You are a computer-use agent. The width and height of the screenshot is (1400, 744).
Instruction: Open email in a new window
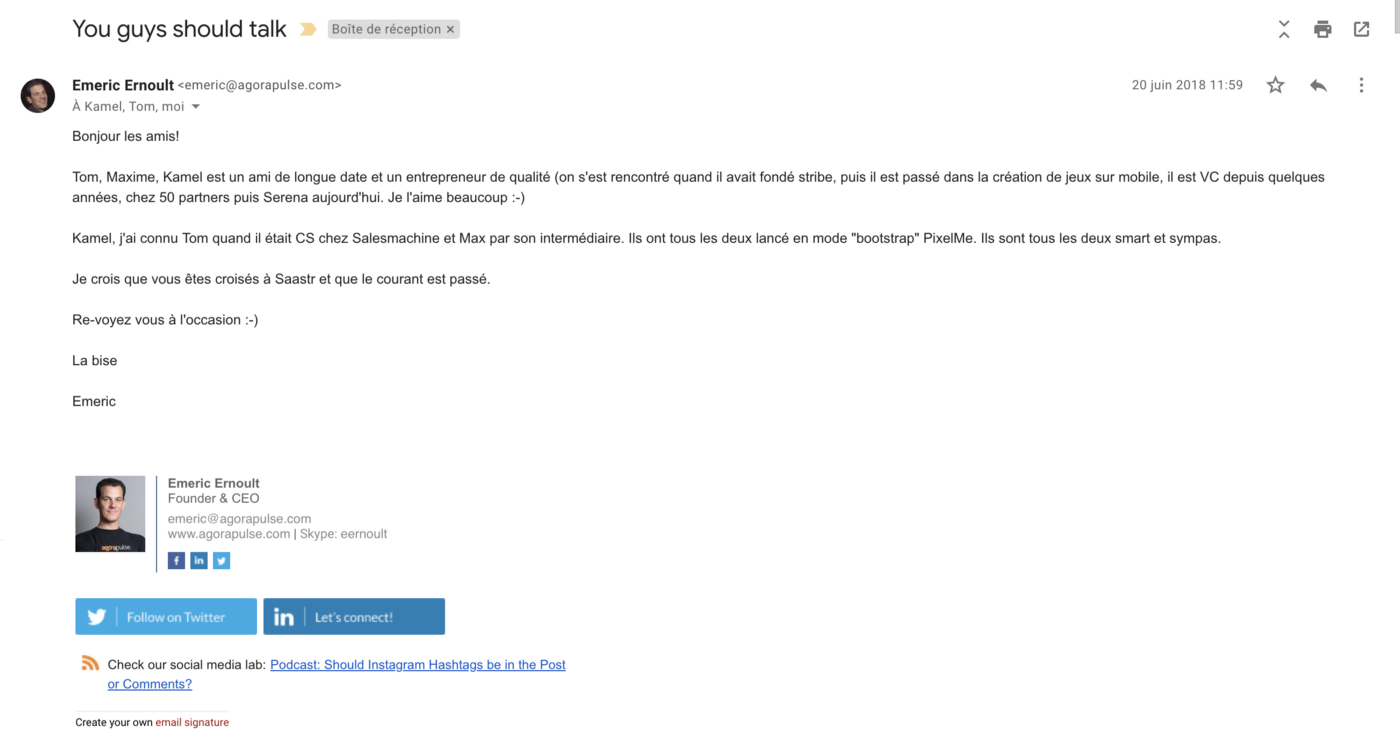(1361, 29)
